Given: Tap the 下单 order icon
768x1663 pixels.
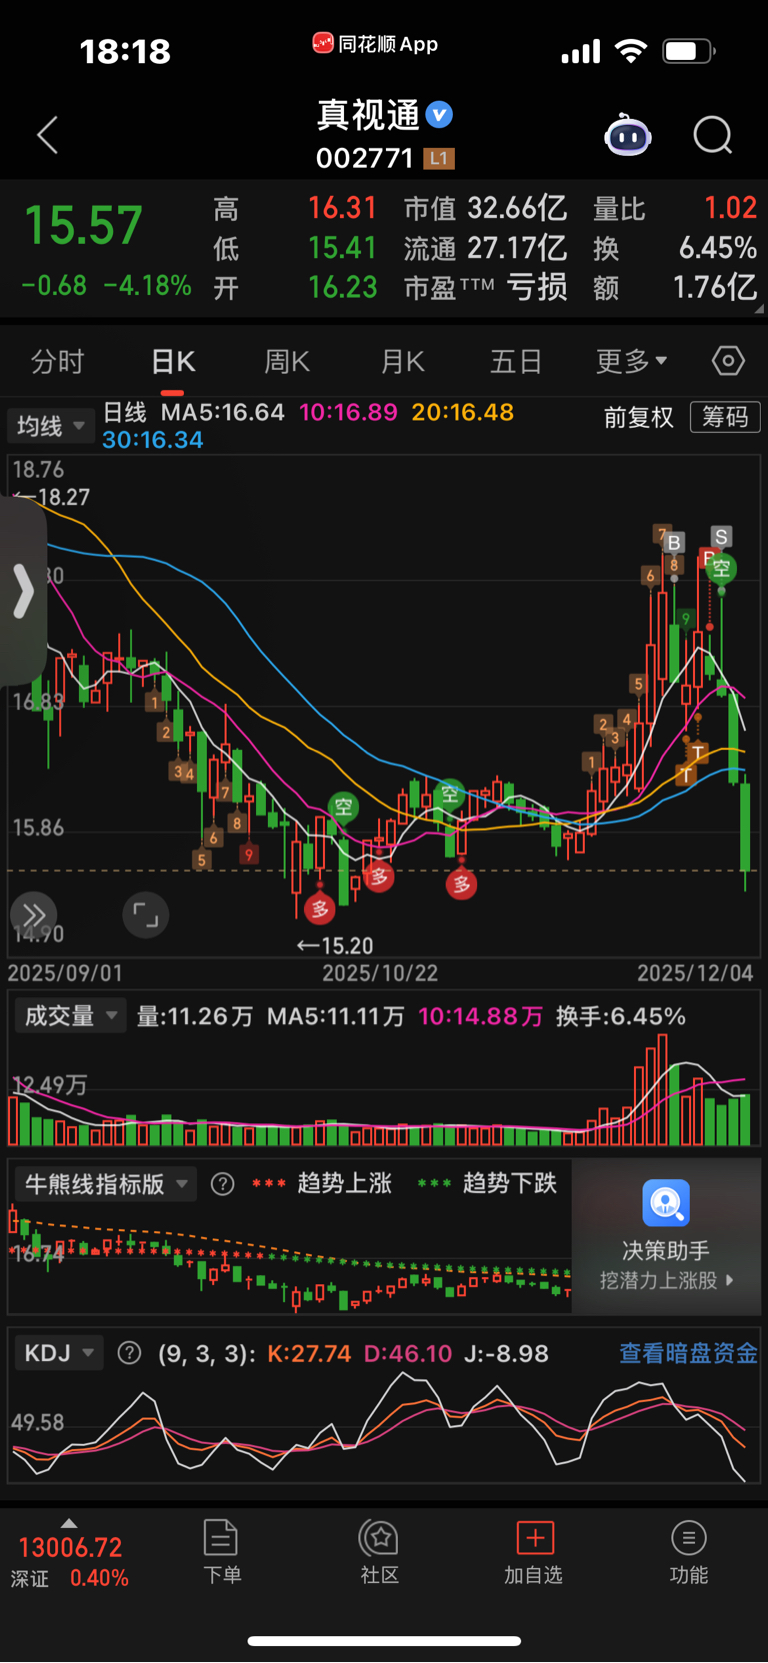Looking at the screenshot, I should 220,1538.
